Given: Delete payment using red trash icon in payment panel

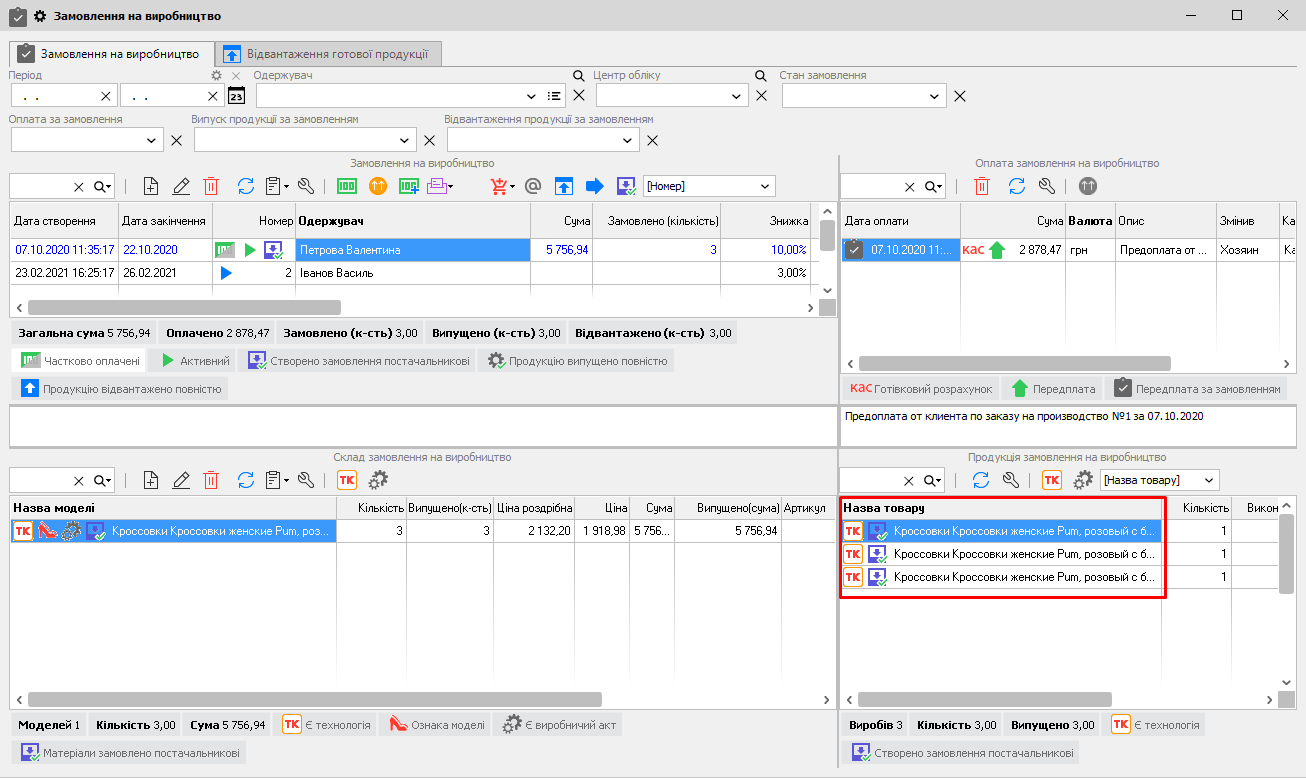Looking at the screenshot, I should click(983, 186).
